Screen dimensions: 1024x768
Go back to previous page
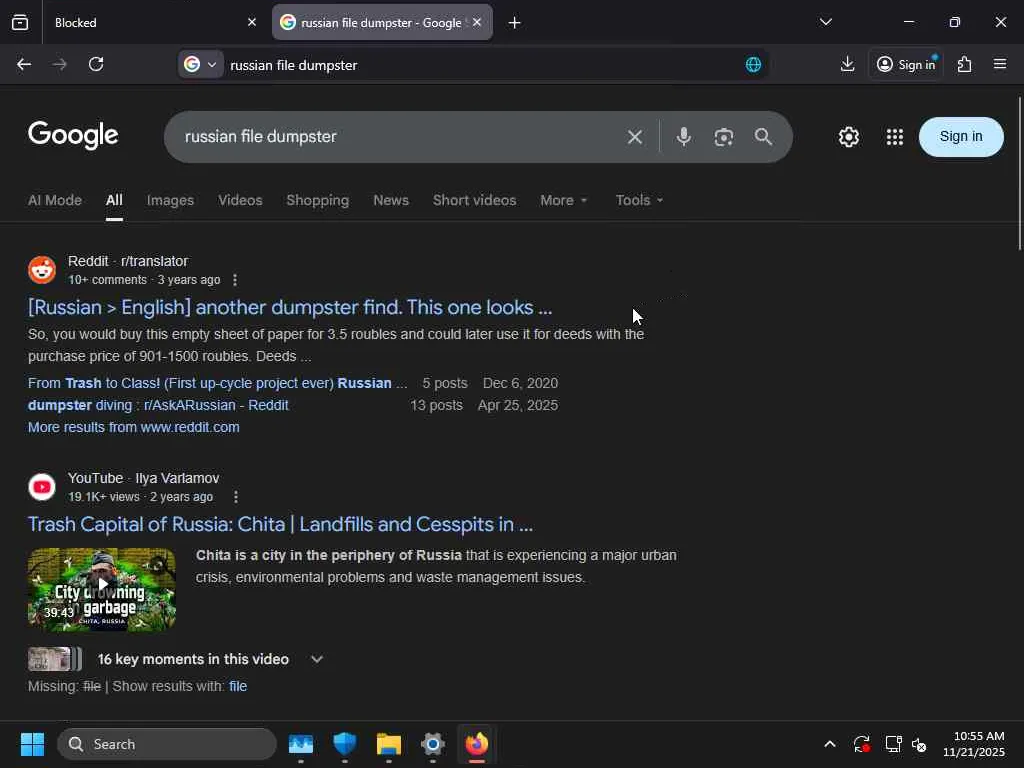24,64
